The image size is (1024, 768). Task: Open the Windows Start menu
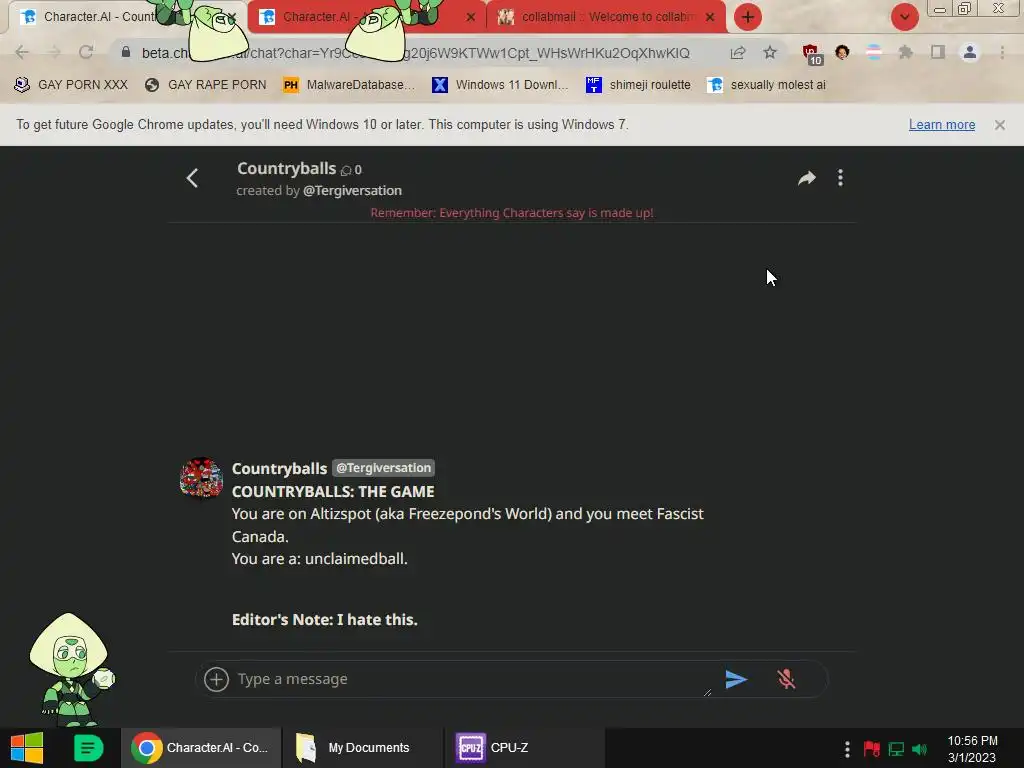pyautogui.click(x=26, y=748)
